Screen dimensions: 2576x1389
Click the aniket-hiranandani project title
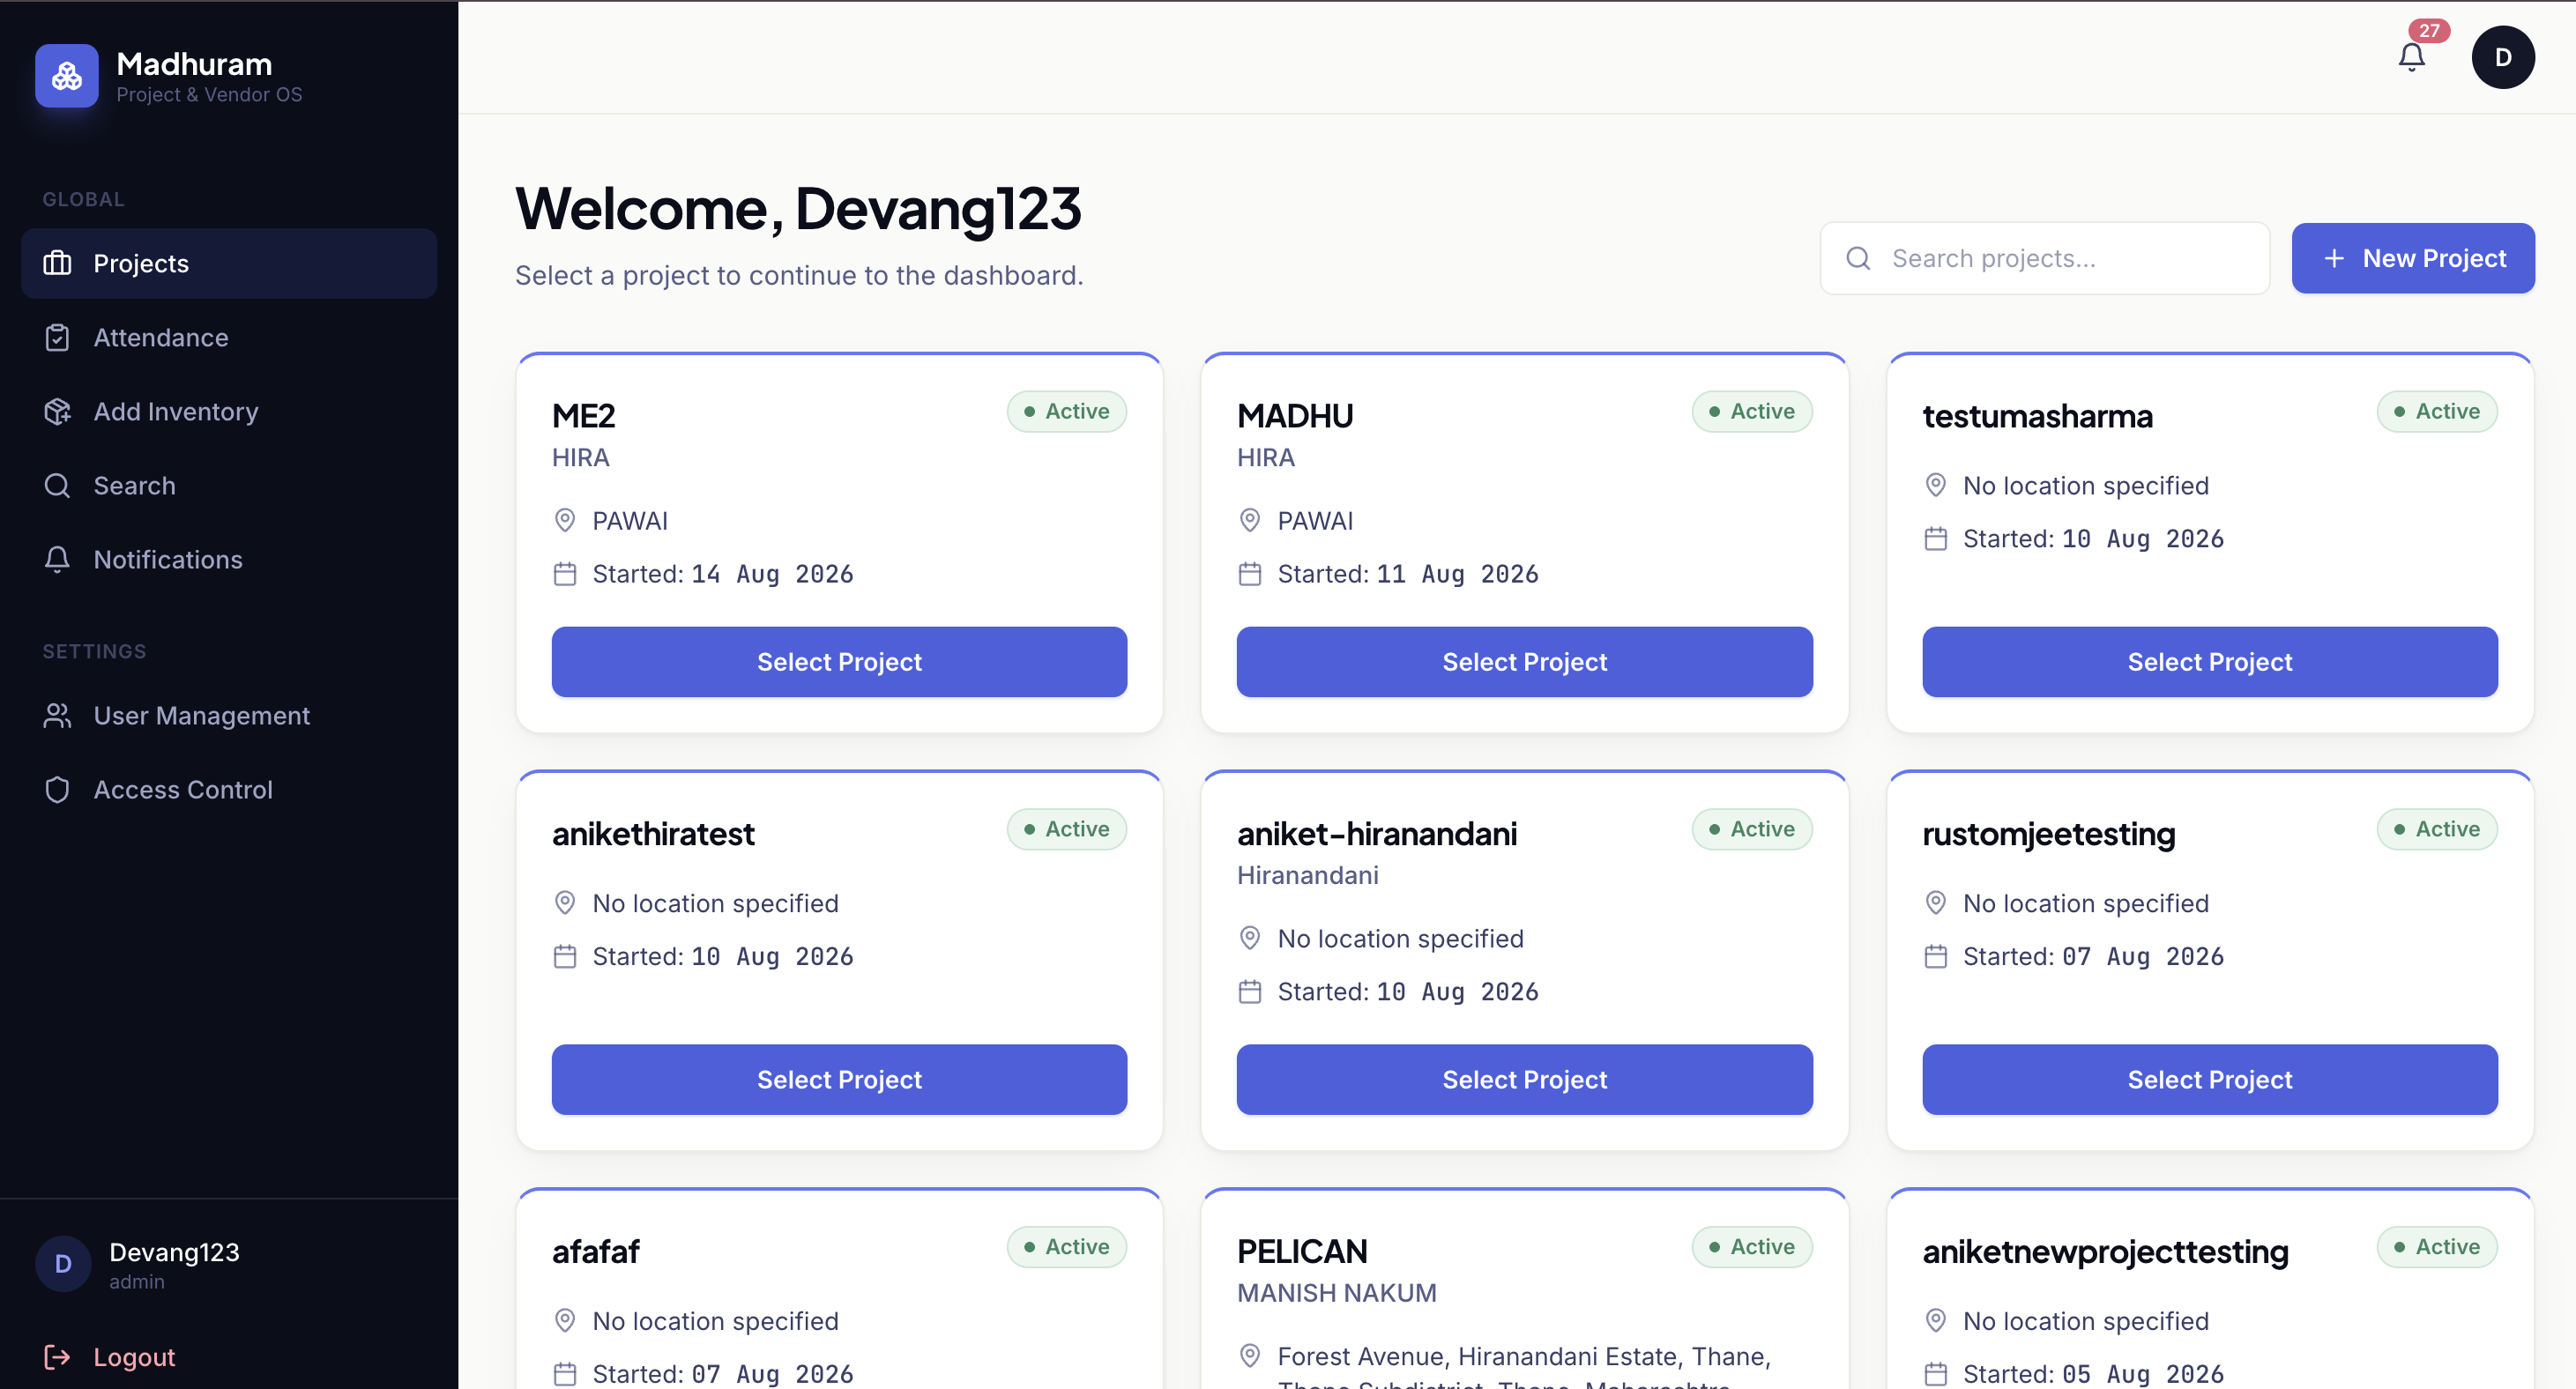[x=1377, y=834]
